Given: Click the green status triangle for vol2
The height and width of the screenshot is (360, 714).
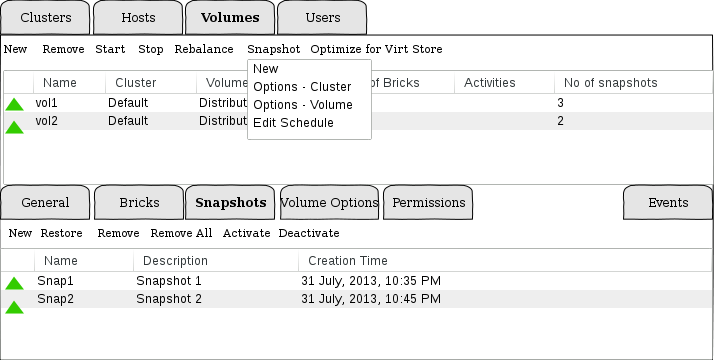Looking at the screenshot, I should [14, 127].
